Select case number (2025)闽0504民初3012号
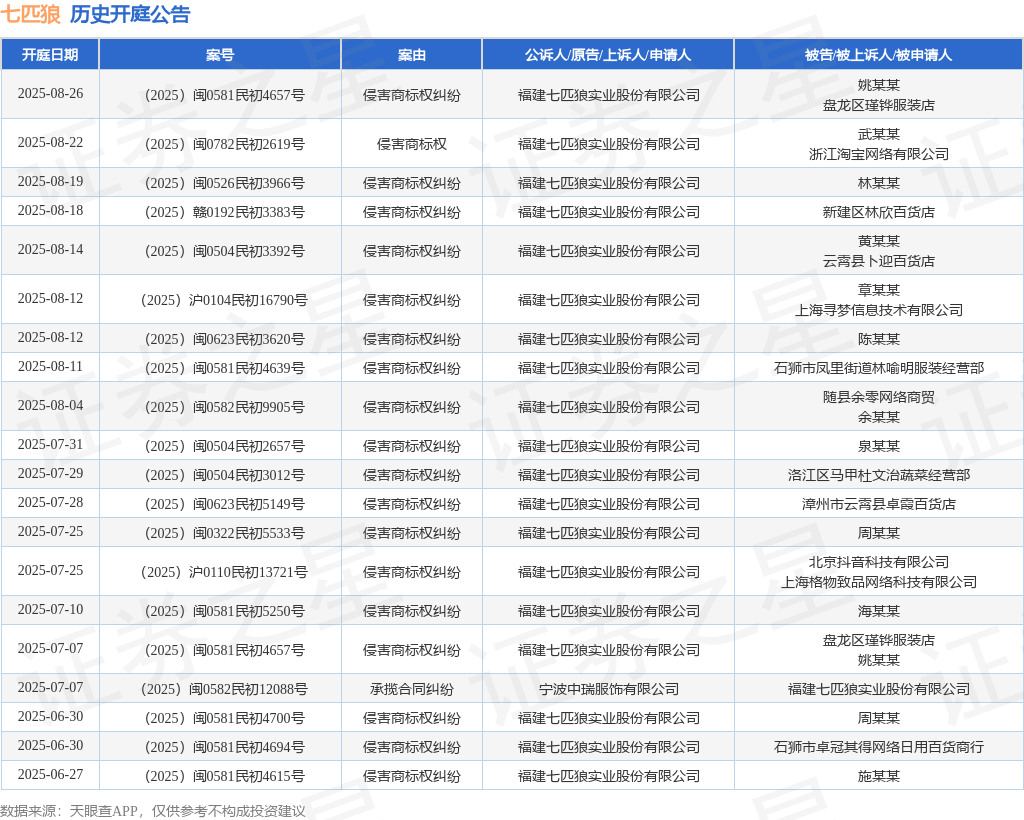The image size is (1024, 820). point(224,475)
